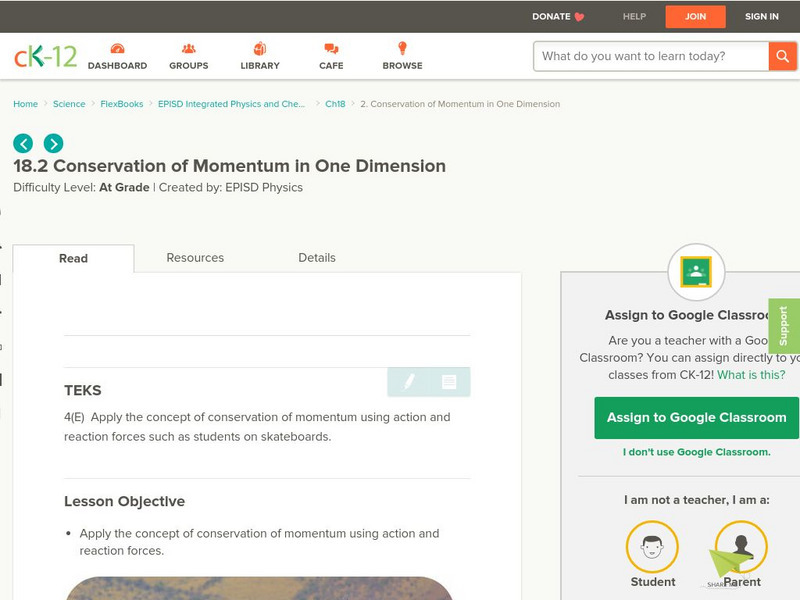Viewport: 800px width, 600px height.
Task: Open the Browse lightbulb icon
Action: point(402,49)
